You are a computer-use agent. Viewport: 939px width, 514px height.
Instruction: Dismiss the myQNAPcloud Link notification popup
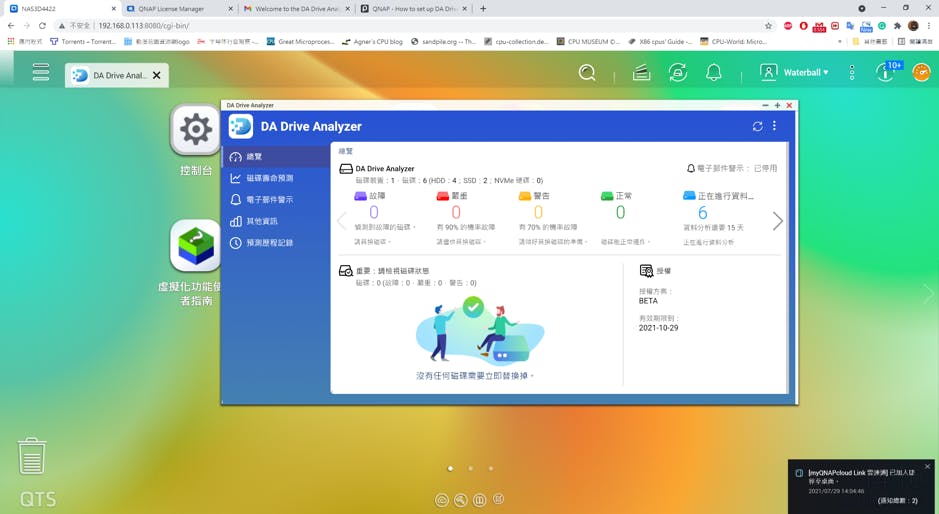pyautogui.click(x=927, y=467)
